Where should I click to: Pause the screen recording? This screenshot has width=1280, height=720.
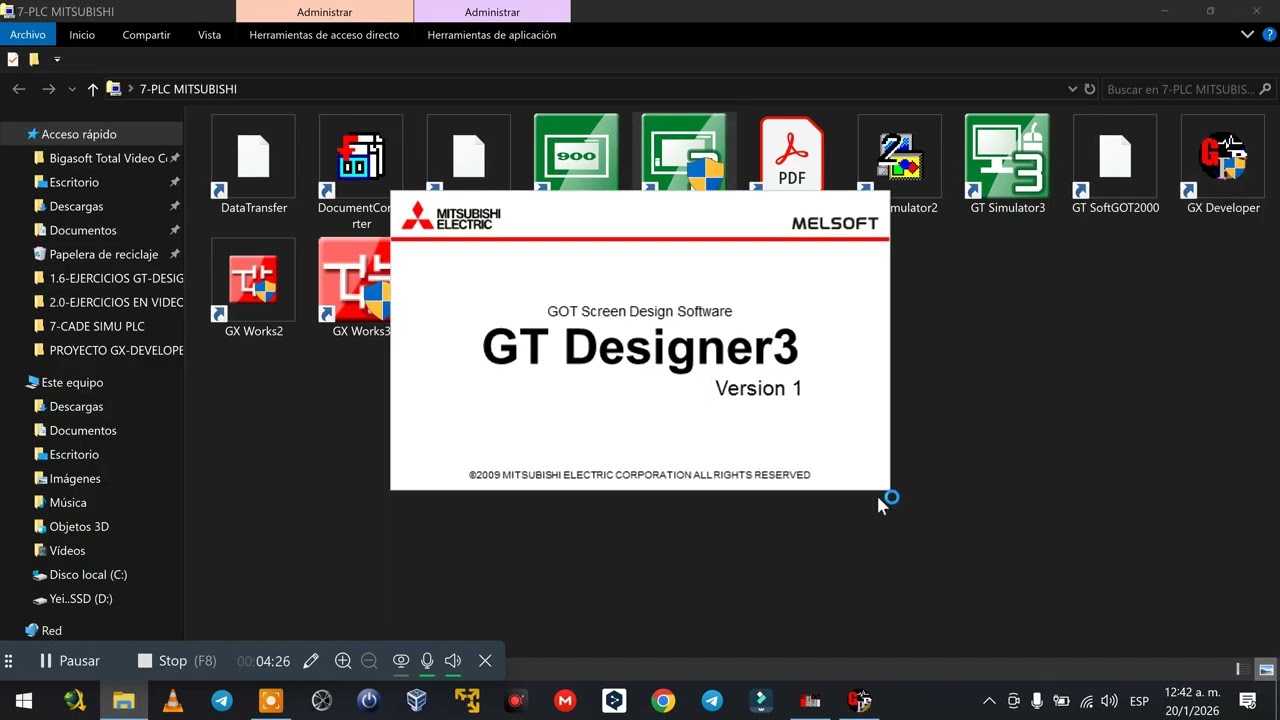click(x=69, y=661)
